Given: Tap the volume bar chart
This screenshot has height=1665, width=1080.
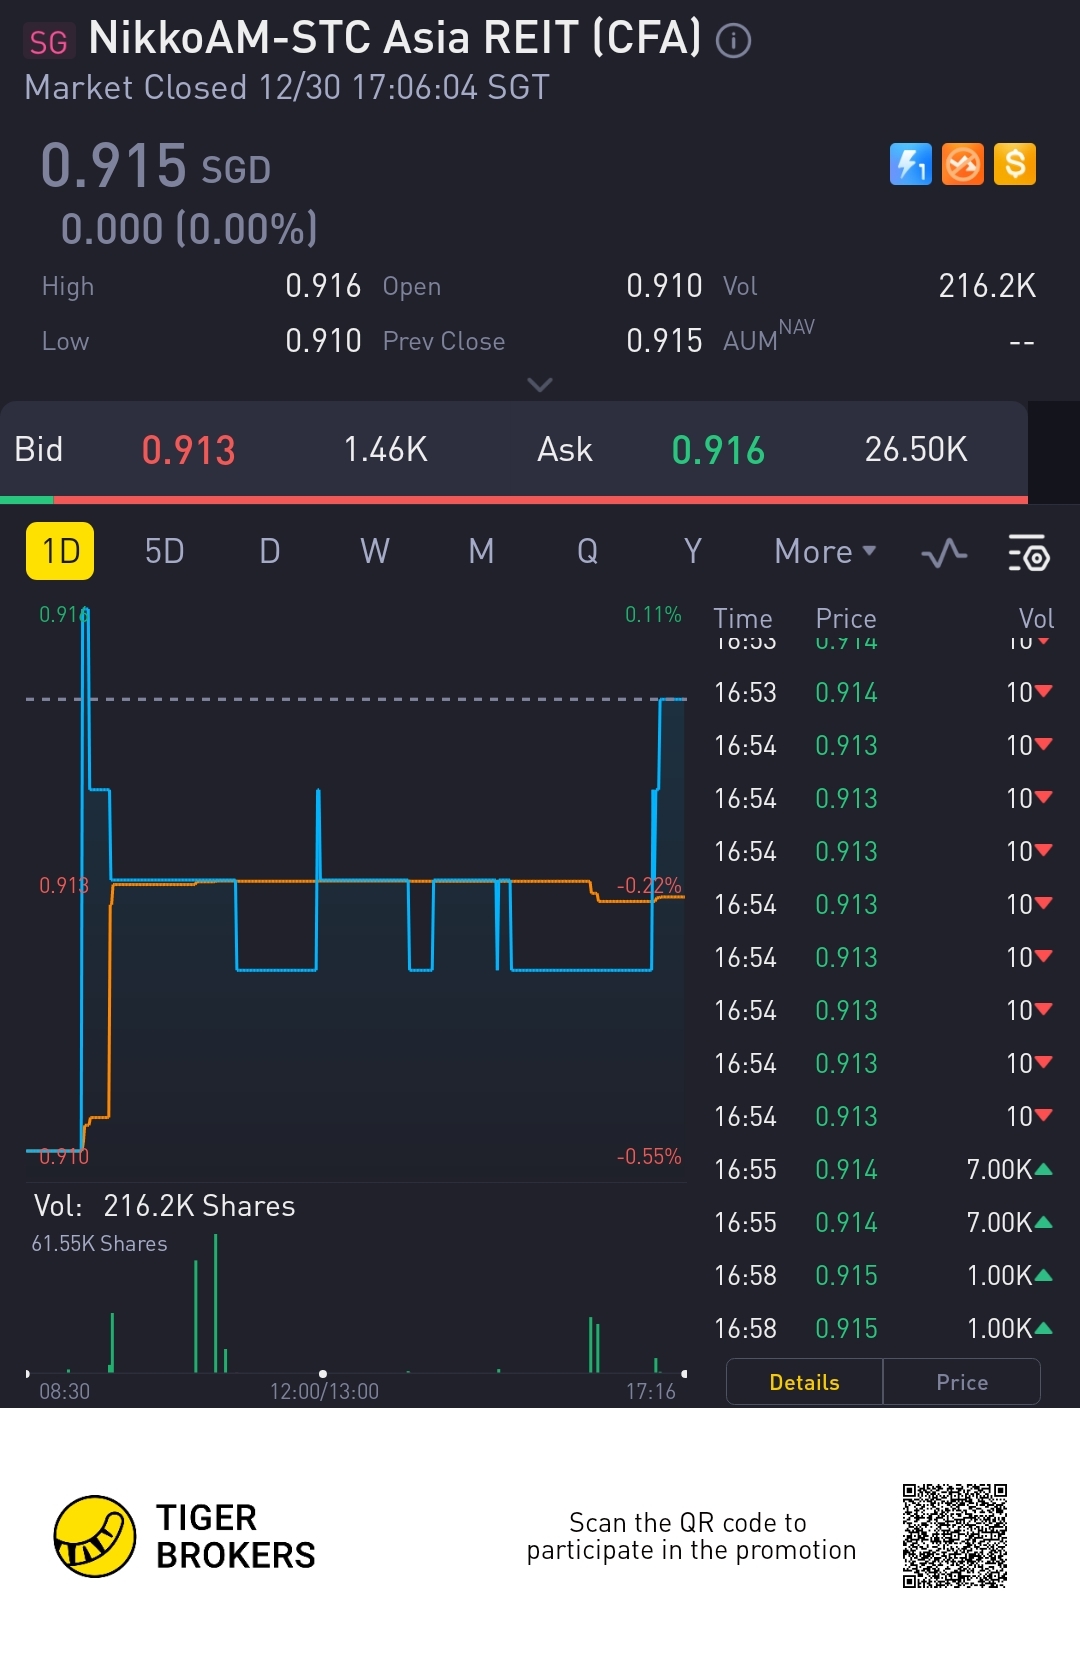Looking at the screenshot, I should [x=356, y=1304].
